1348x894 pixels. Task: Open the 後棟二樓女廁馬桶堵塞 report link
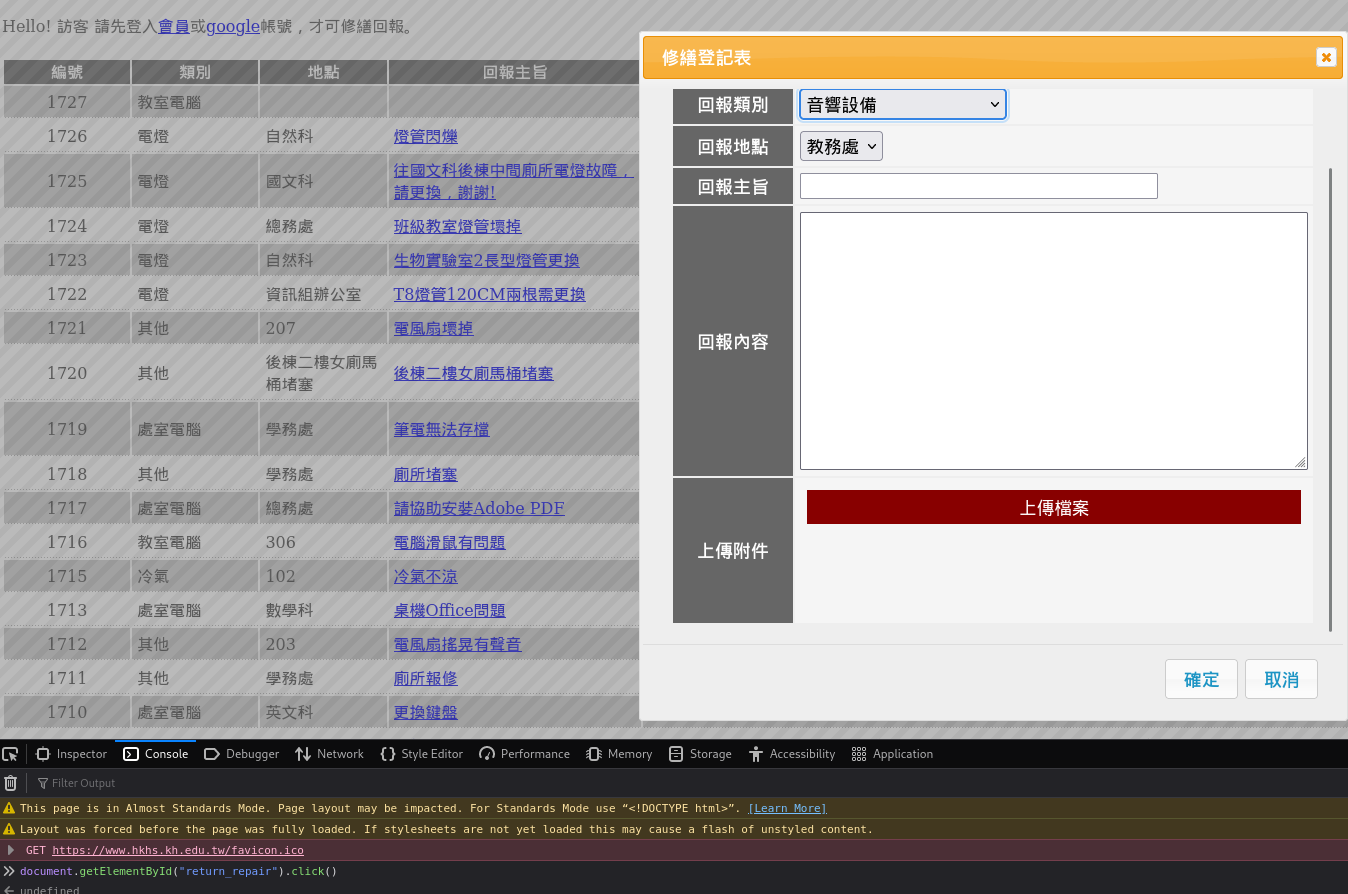pyautogui.click(x=474, y=373)
